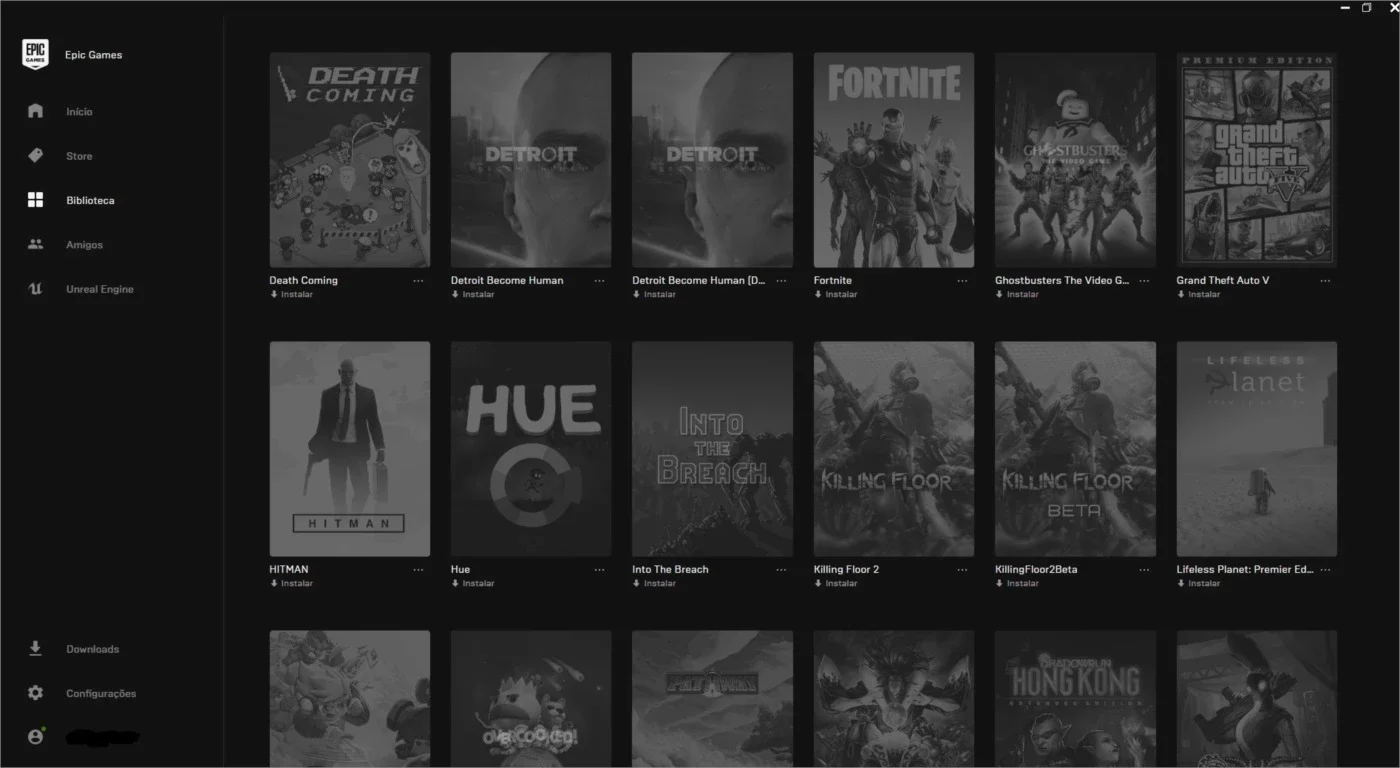Viewport: 1400px width, 768px height.
Task: Go to the Store menu label
Action: (x=79, y=156)
